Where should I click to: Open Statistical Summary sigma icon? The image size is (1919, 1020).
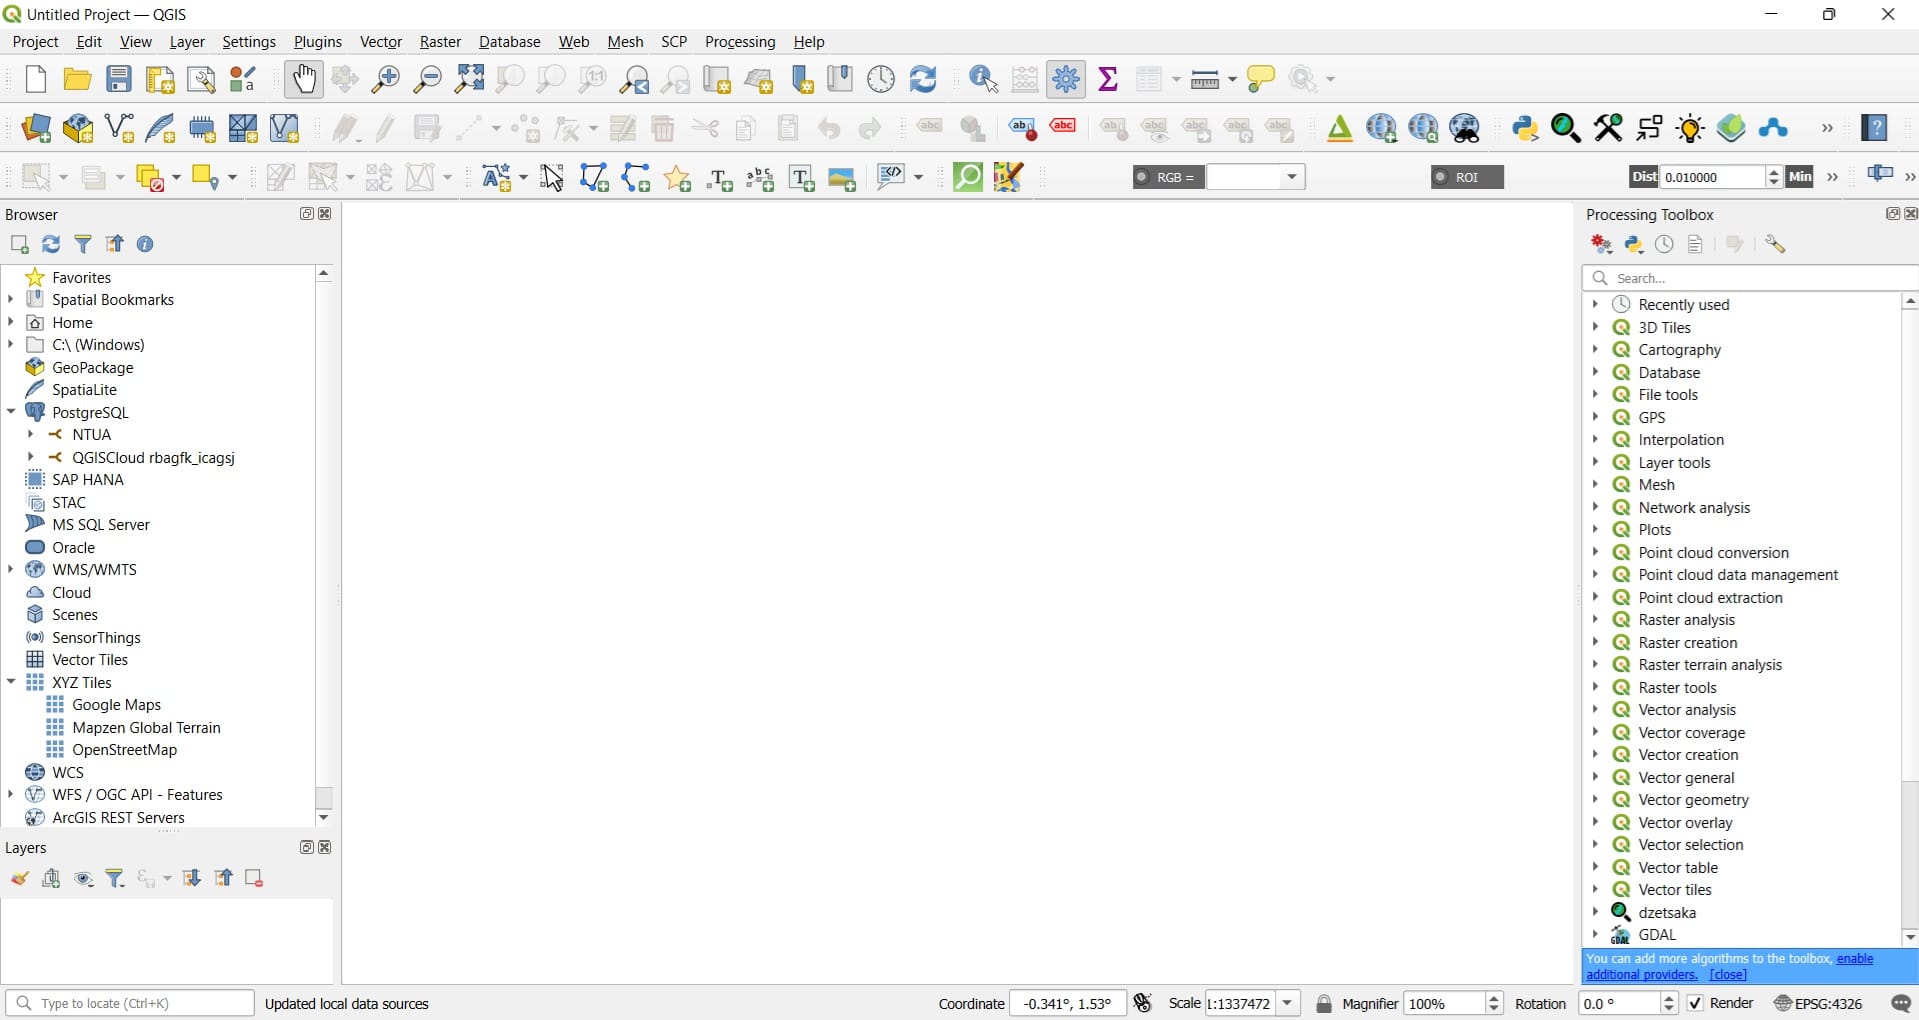(1108, 79)
